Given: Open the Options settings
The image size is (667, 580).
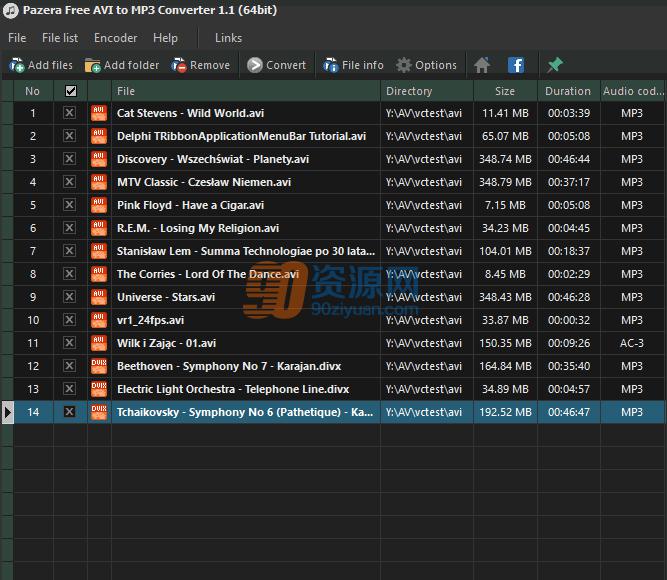Looking at the screenshot, I should point(426,65).
